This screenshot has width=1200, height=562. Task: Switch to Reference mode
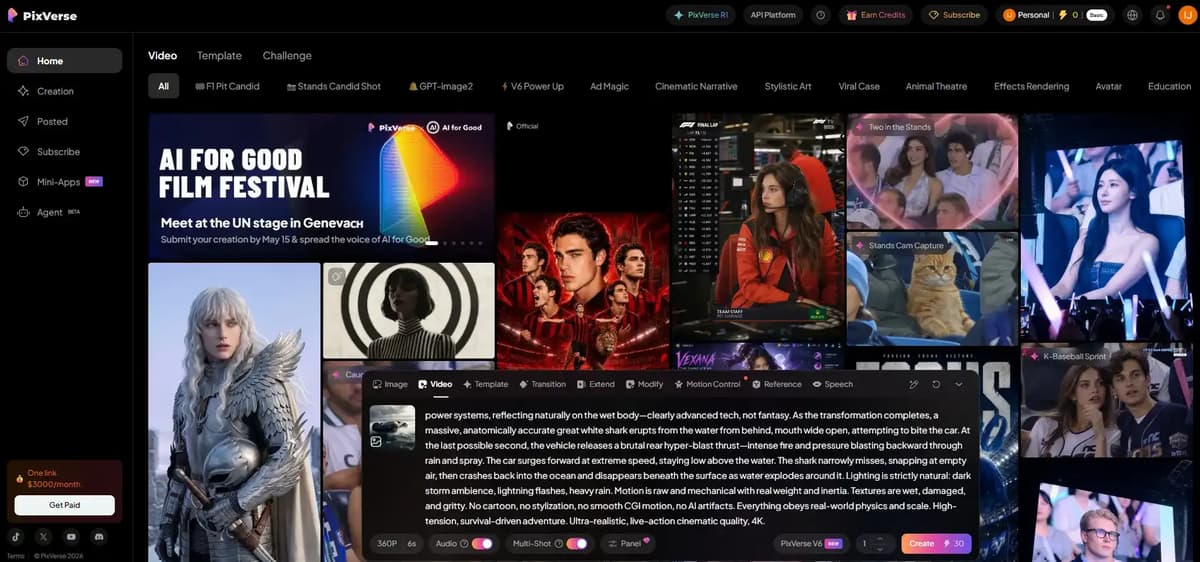pyautogui.click(x=777, y=384)
